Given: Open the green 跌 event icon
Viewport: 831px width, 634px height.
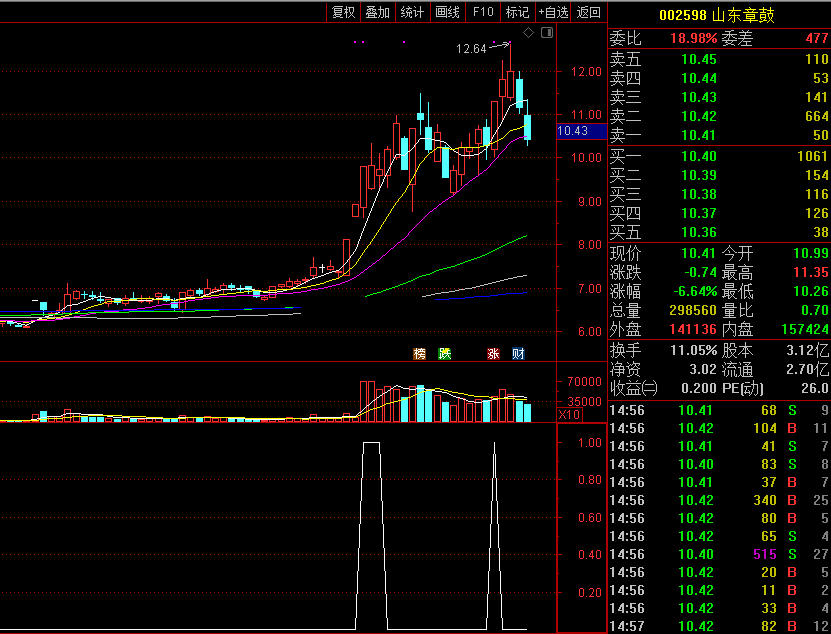Looking at the screenshot, I should 445,354.
